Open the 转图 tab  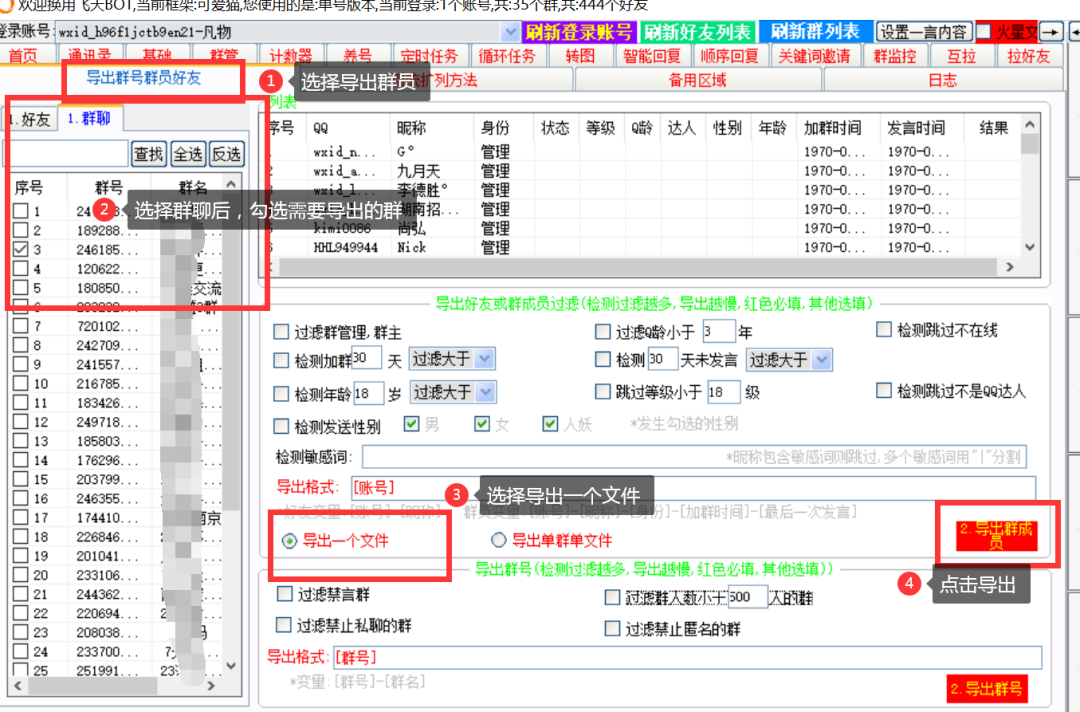pyautogui.click(x=580, y=56)
